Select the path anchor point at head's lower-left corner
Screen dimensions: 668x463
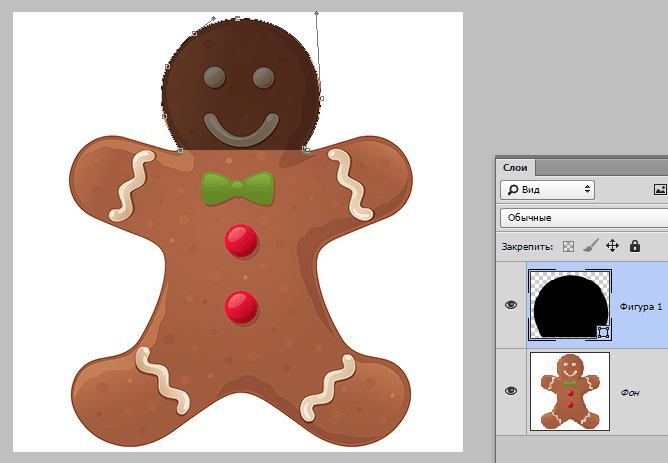tap(180, 150)
